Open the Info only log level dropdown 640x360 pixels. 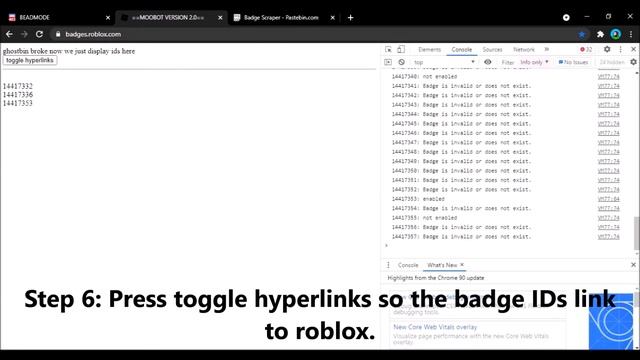tap(534, 62)
